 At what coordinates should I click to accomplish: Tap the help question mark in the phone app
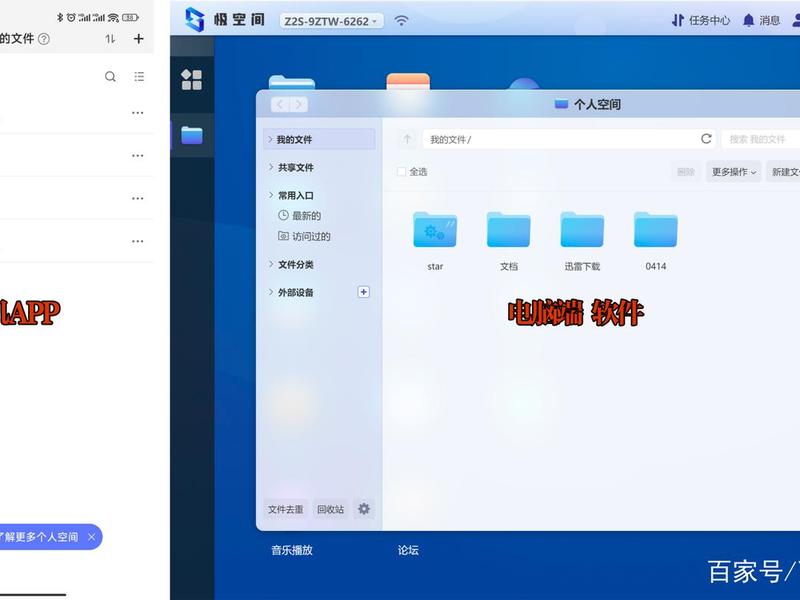[44, 39]
